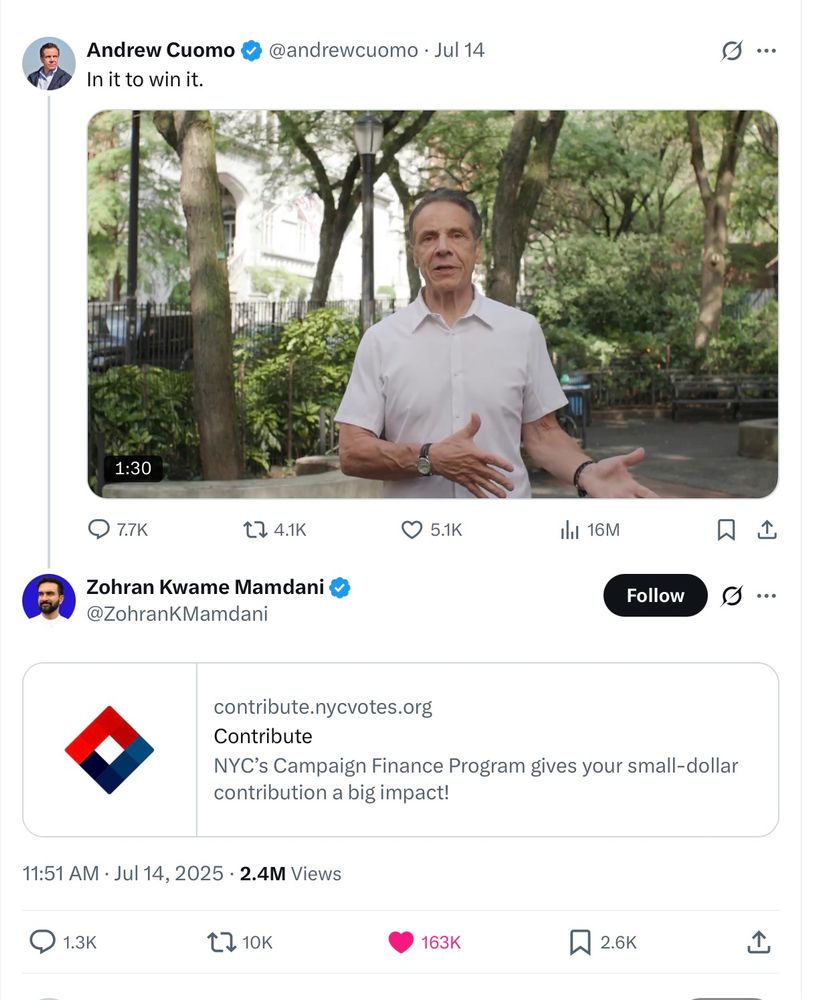
Task: View analytics showing 16M views
Action: pos(570,530)
